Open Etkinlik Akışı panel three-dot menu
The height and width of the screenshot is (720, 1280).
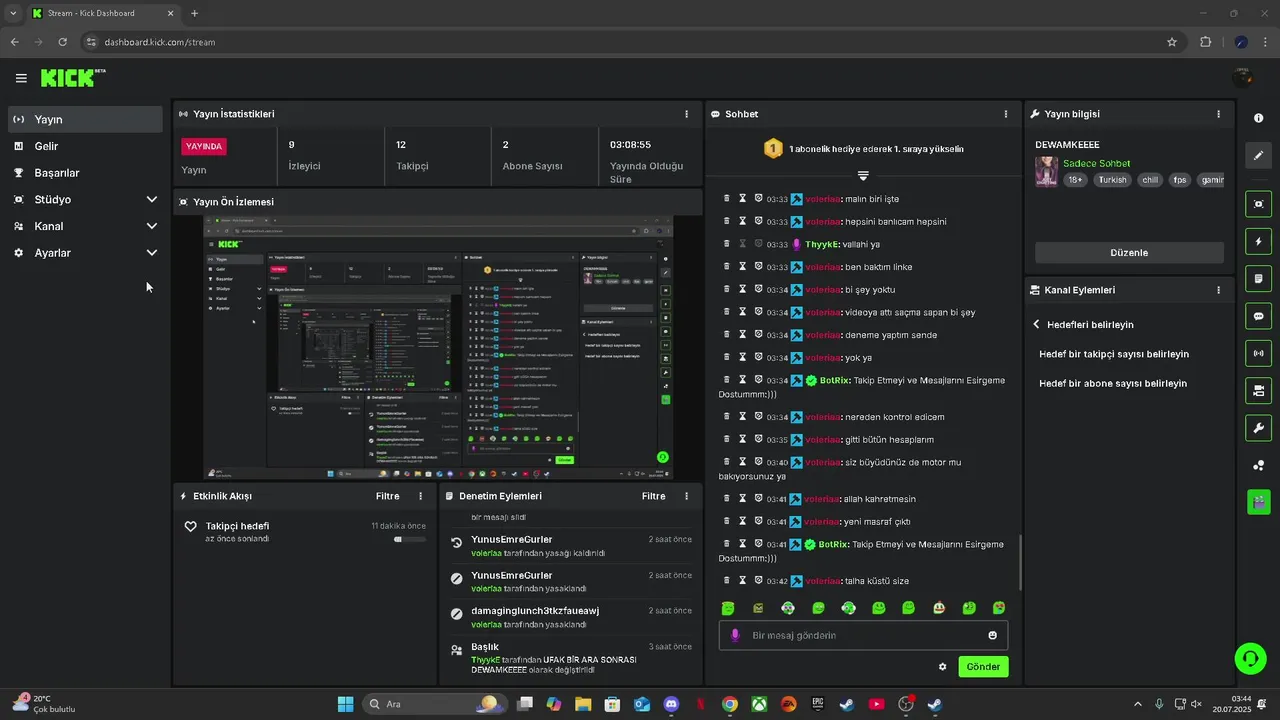[x=420, y=496]
